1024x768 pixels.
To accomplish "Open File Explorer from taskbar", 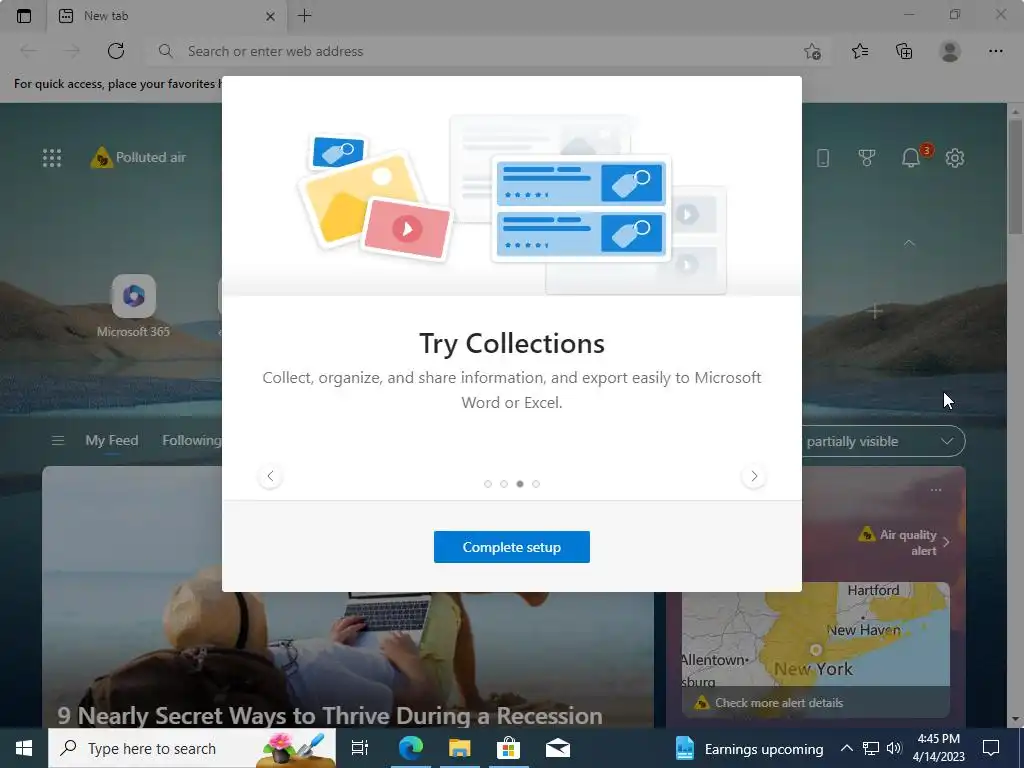I will (460, 748).
